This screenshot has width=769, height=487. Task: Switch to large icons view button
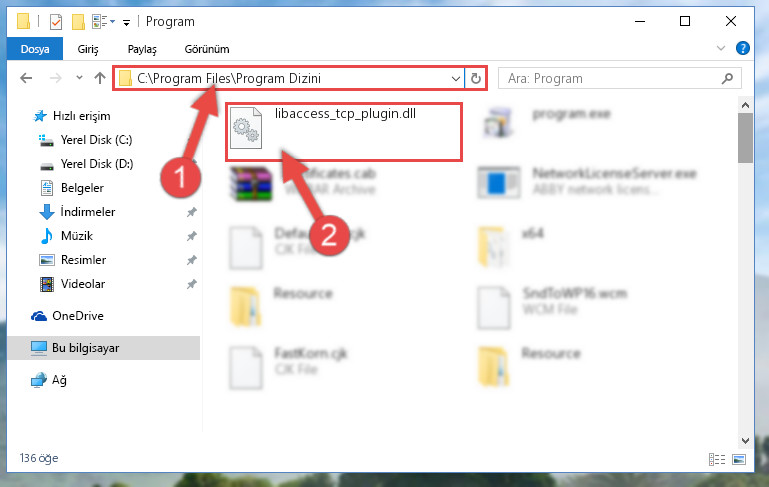(x=739, y=459)
